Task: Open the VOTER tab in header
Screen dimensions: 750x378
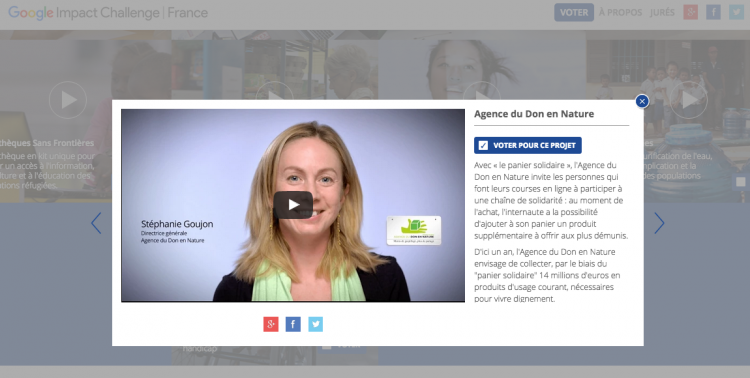Action: click(x=574, y=12)
